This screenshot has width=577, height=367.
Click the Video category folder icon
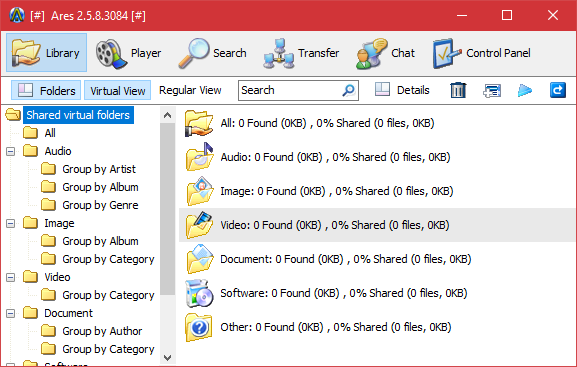pos(199,225)
